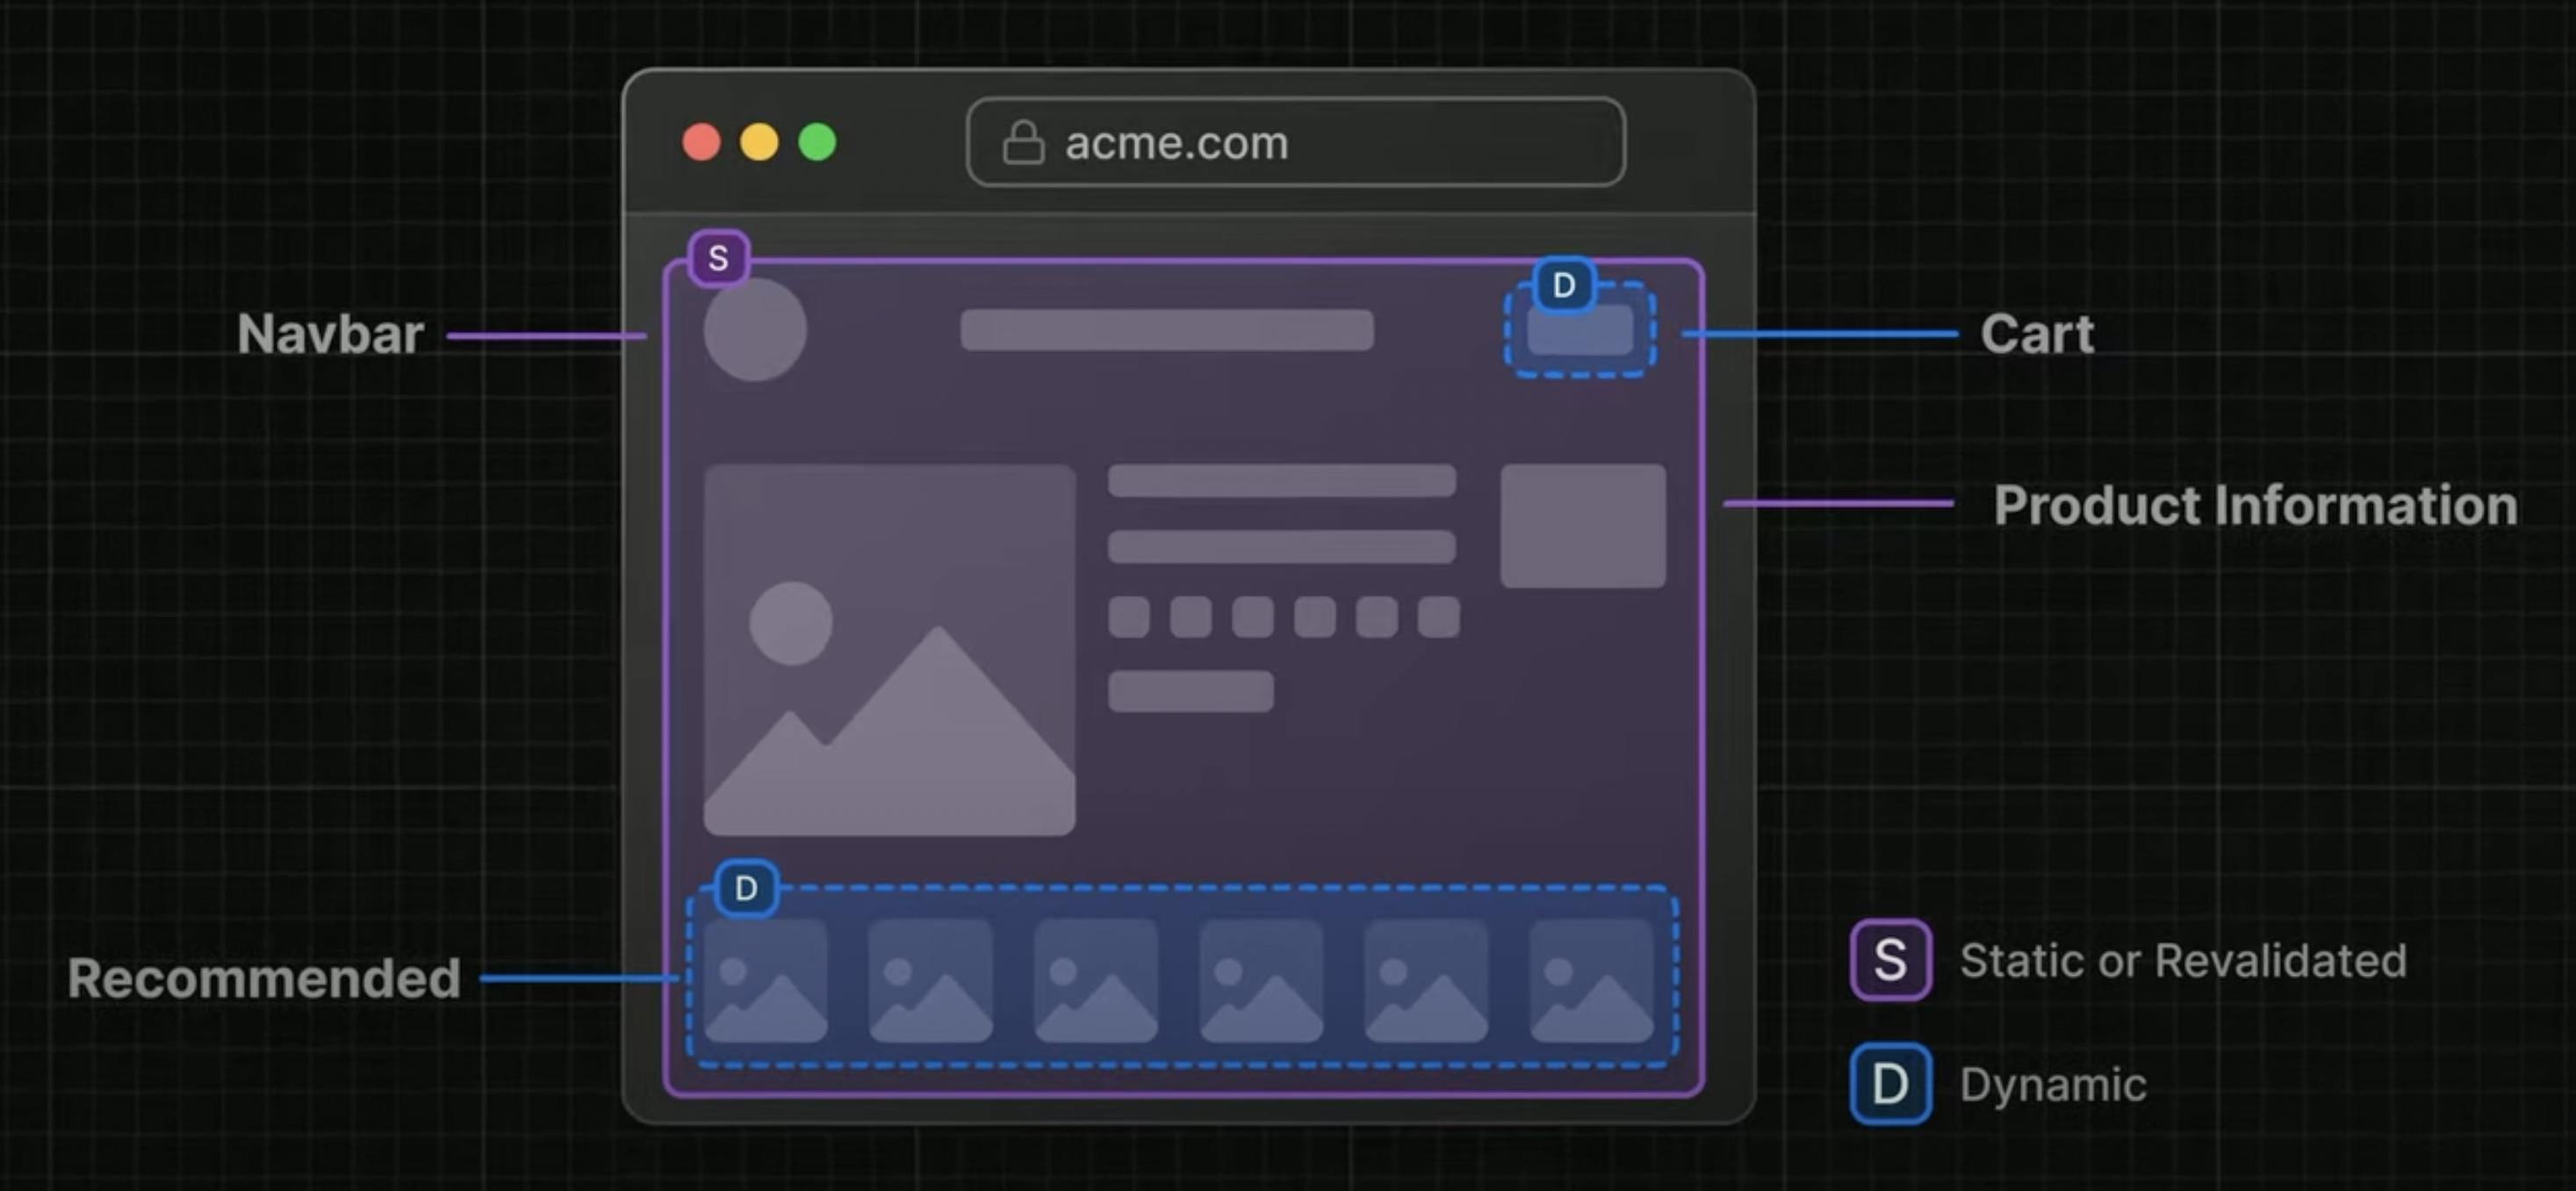The height and width of the screenshot is (1191, 2576).
Task: Click the green window maximize button
Action: point(817,142)
